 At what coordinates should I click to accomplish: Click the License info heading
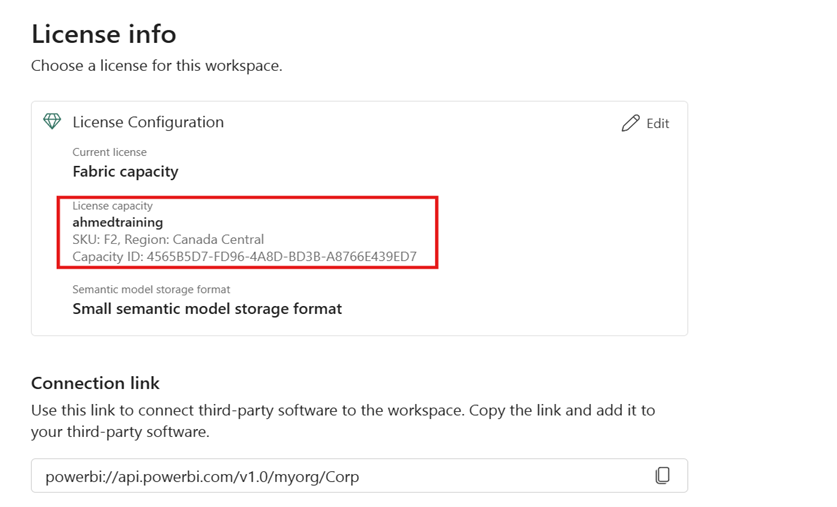tap(104, 34)
